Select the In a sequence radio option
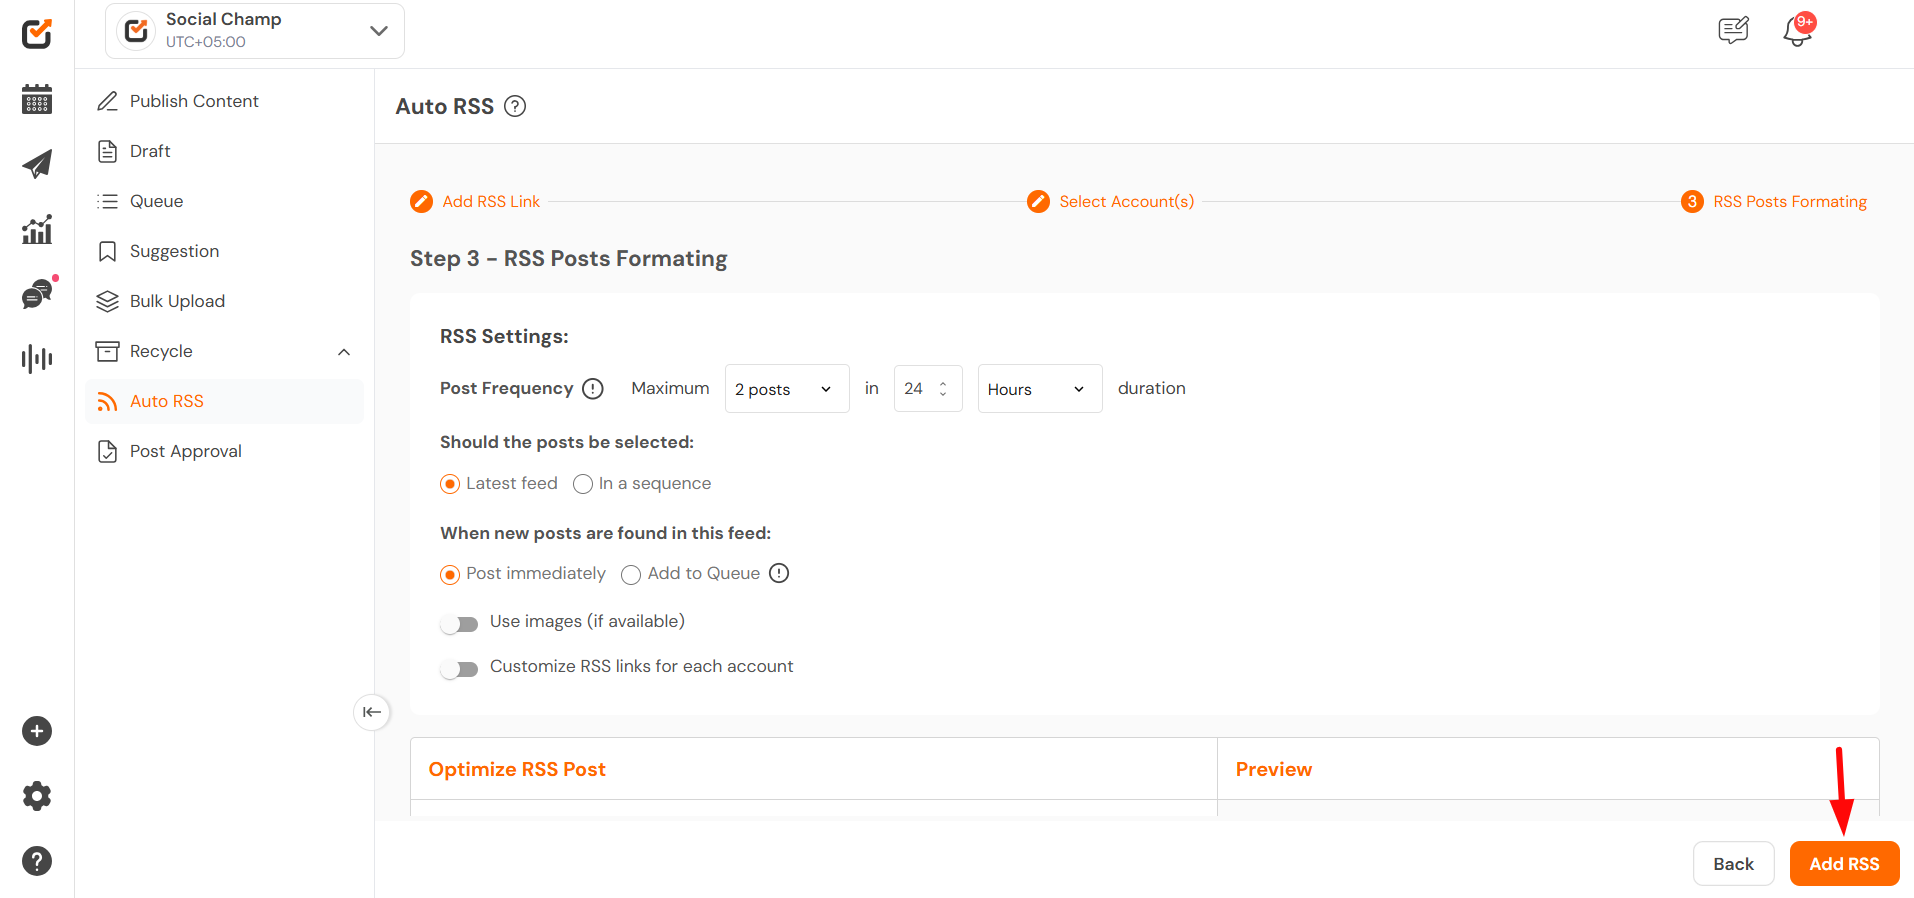This screenshot has height=898, width=1914. [x=583, y=485]
